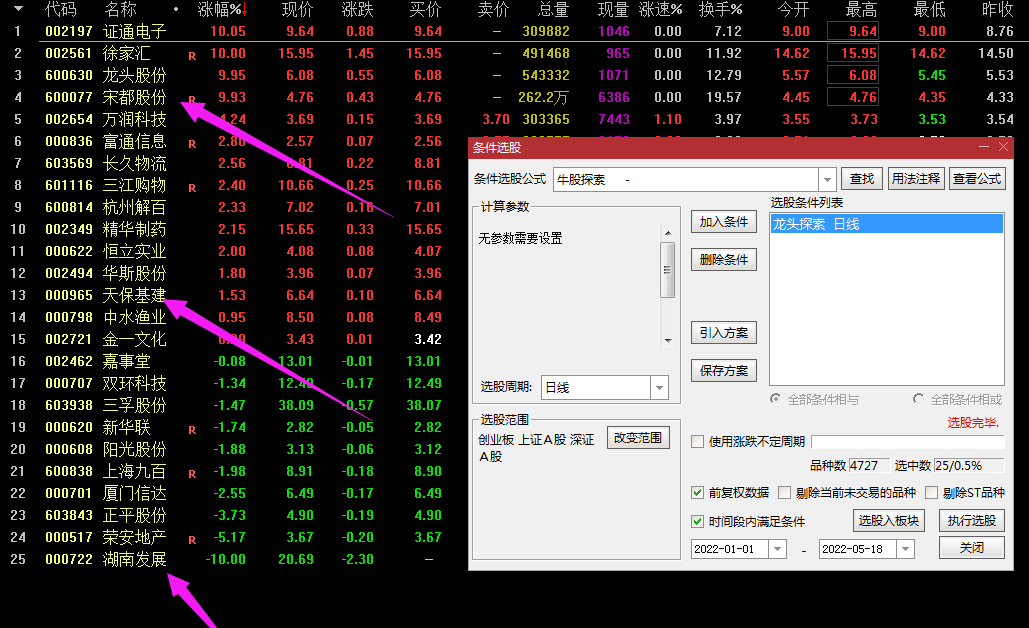Open the end date 2022-05-18 dropdown
The height and width of the screenshot is (628, 1029).
(x=905, y=549)
